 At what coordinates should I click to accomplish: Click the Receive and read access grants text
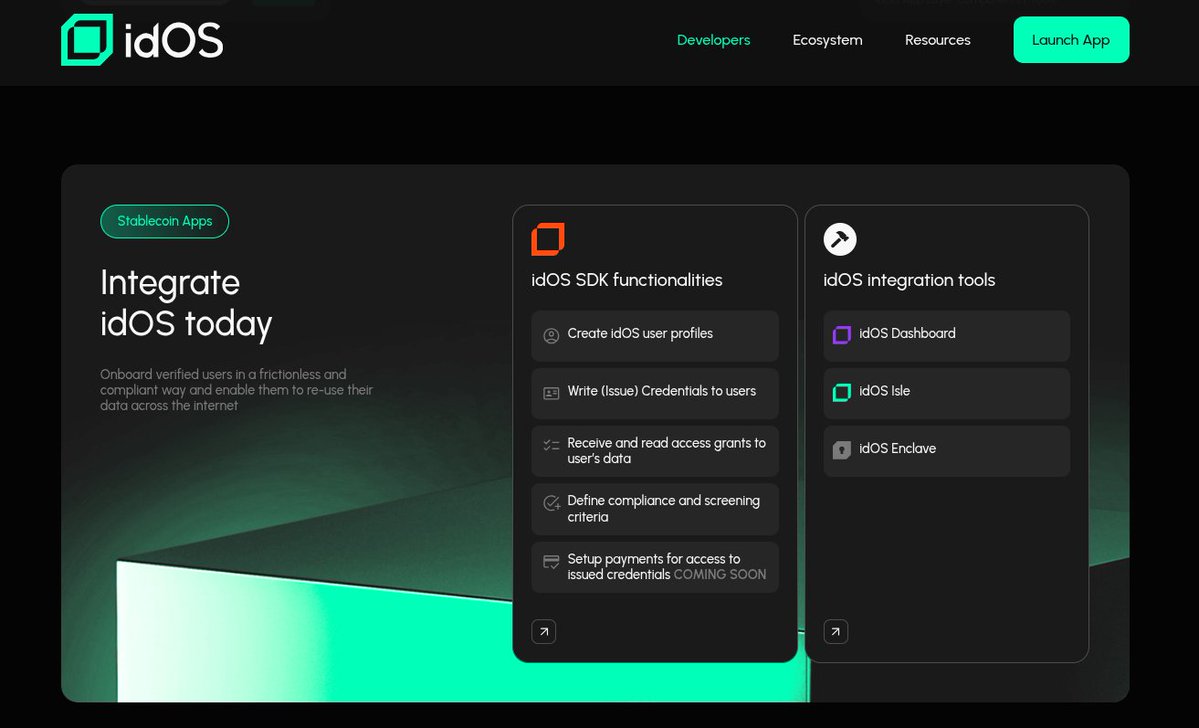pos(667,450)
